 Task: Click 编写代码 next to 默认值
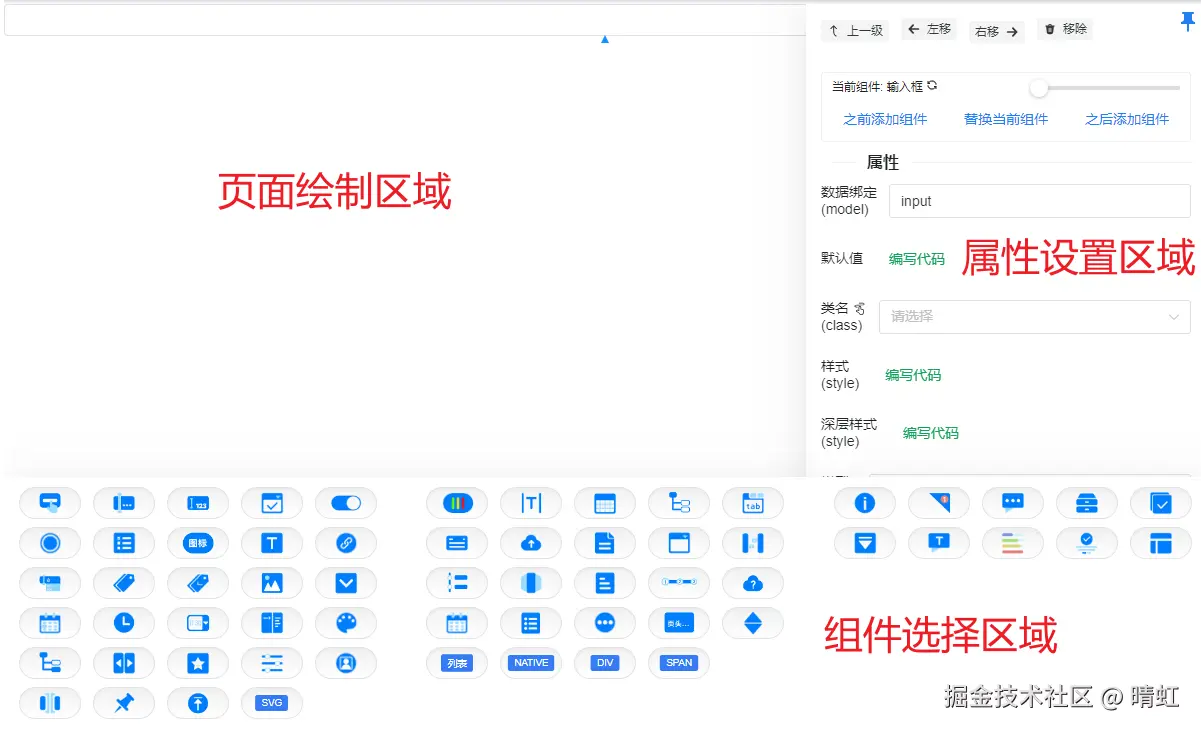tap(916, 258)
